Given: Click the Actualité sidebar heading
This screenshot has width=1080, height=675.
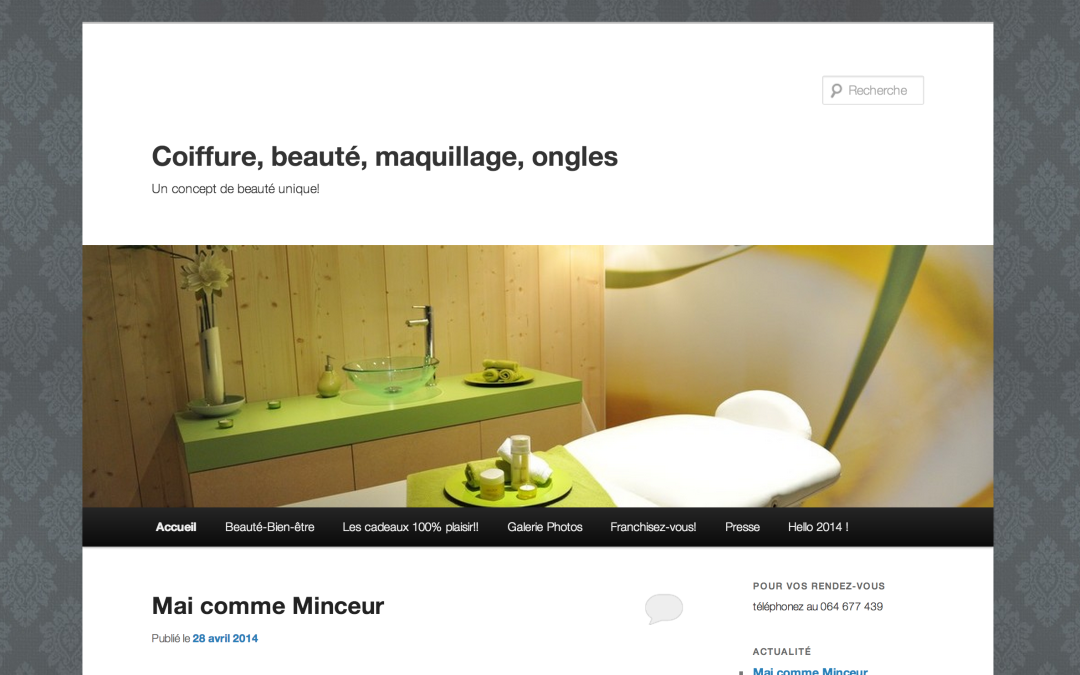Looking at the screenshot, I should point(782,652).
